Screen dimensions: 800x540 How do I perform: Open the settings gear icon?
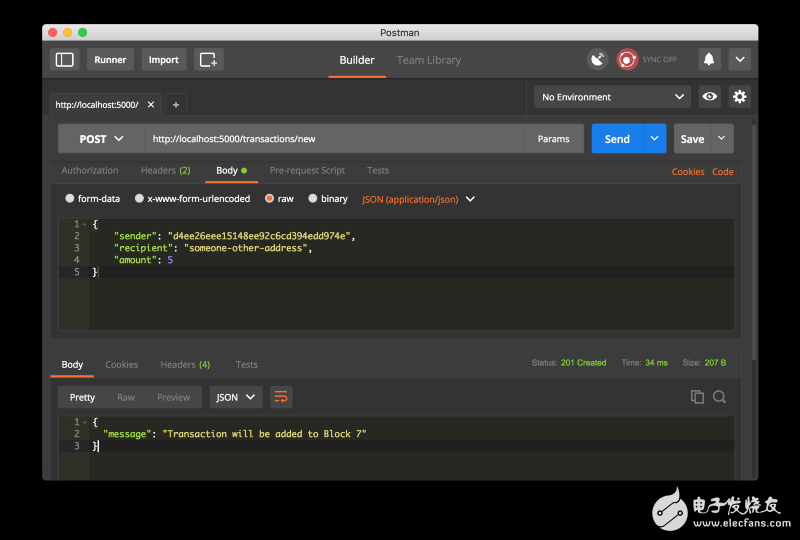pos(740,97)
